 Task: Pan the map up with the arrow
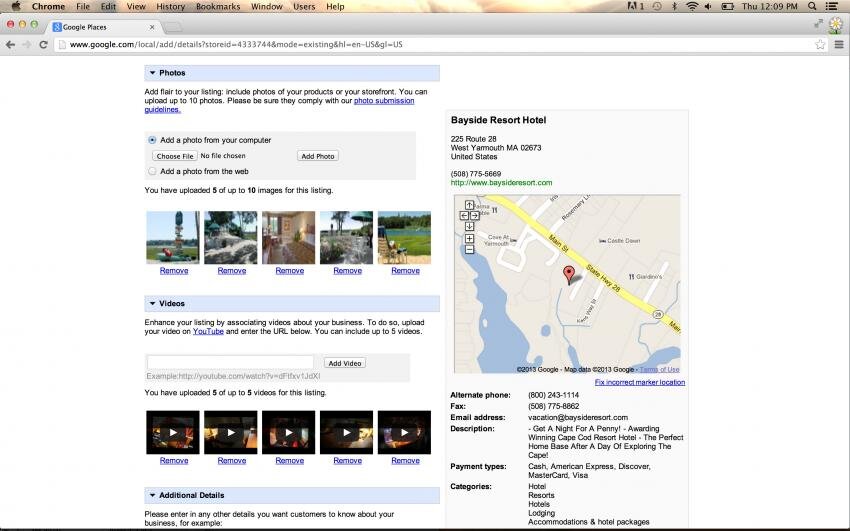(x=469, y=205)
